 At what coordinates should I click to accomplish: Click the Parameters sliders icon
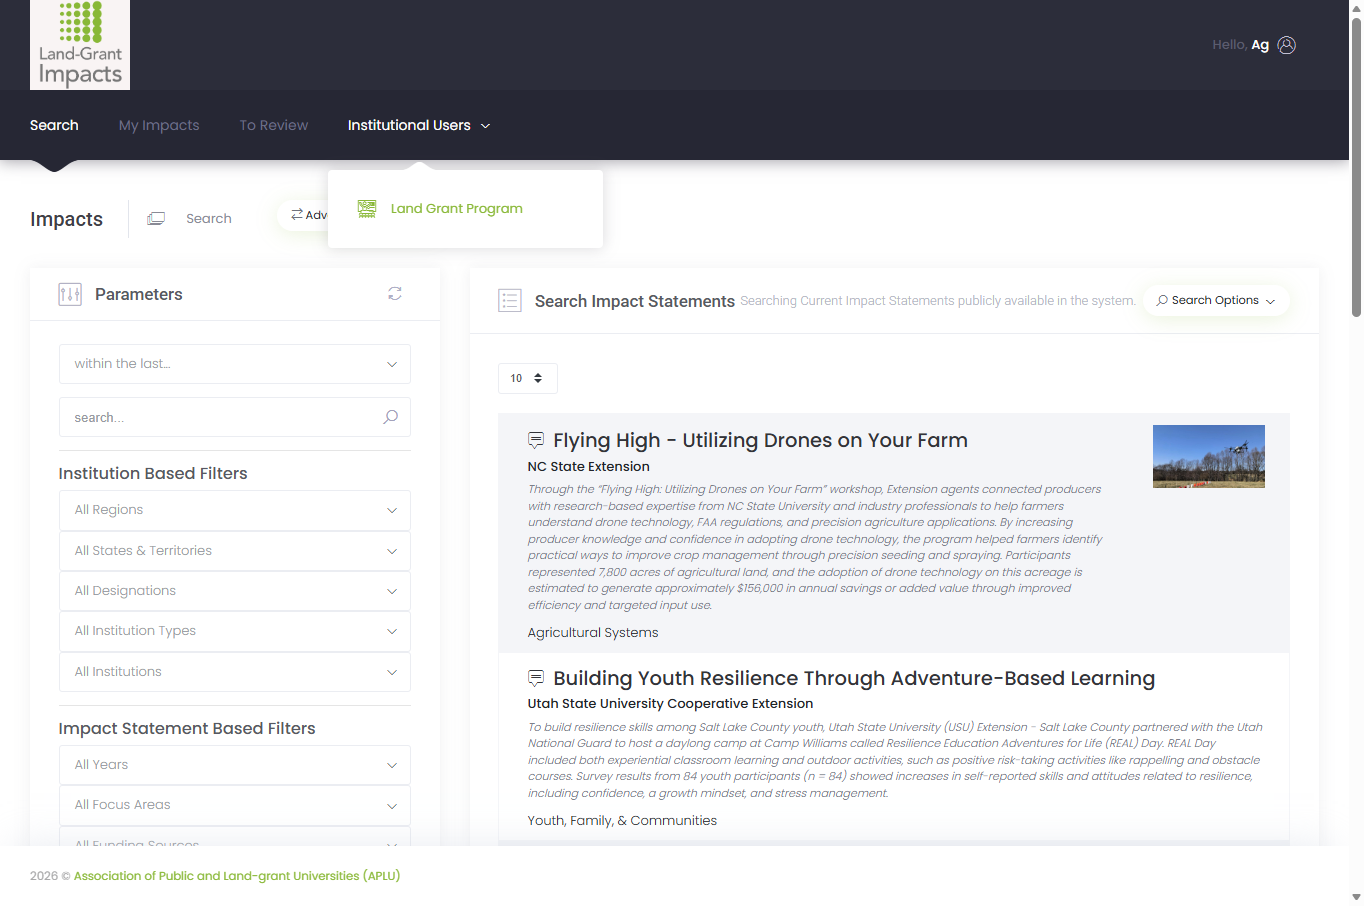click(x=70, y=294)
